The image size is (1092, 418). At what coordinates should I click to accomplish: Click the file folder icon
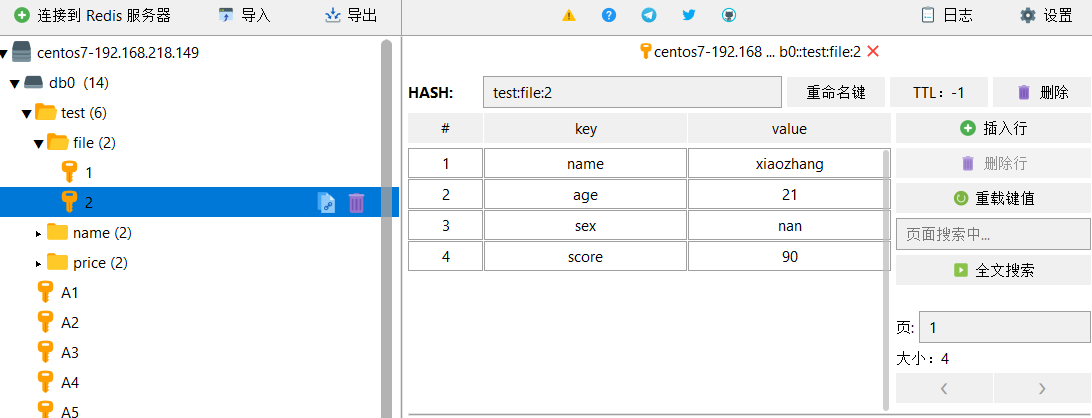pos(57,142)
